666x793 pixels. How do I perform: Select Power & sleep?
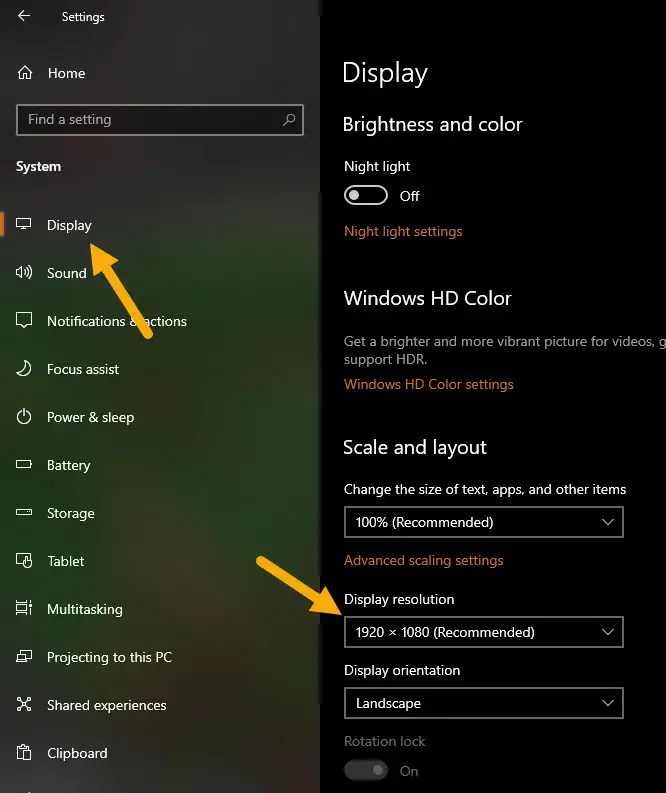tap(91, 417)
